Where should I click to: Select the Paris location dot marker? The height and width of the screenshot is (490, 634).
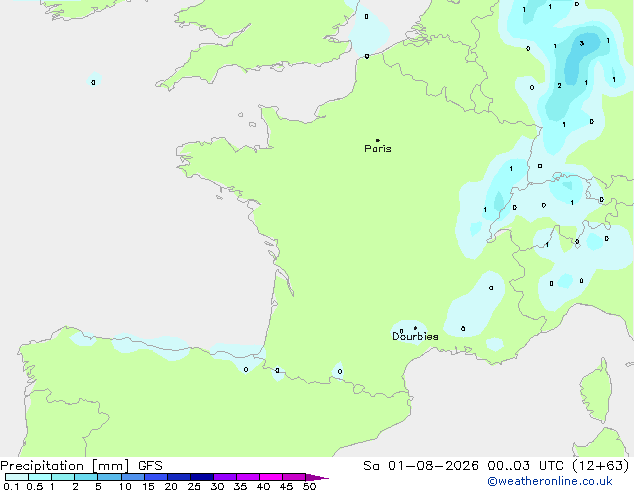(378, 140)
